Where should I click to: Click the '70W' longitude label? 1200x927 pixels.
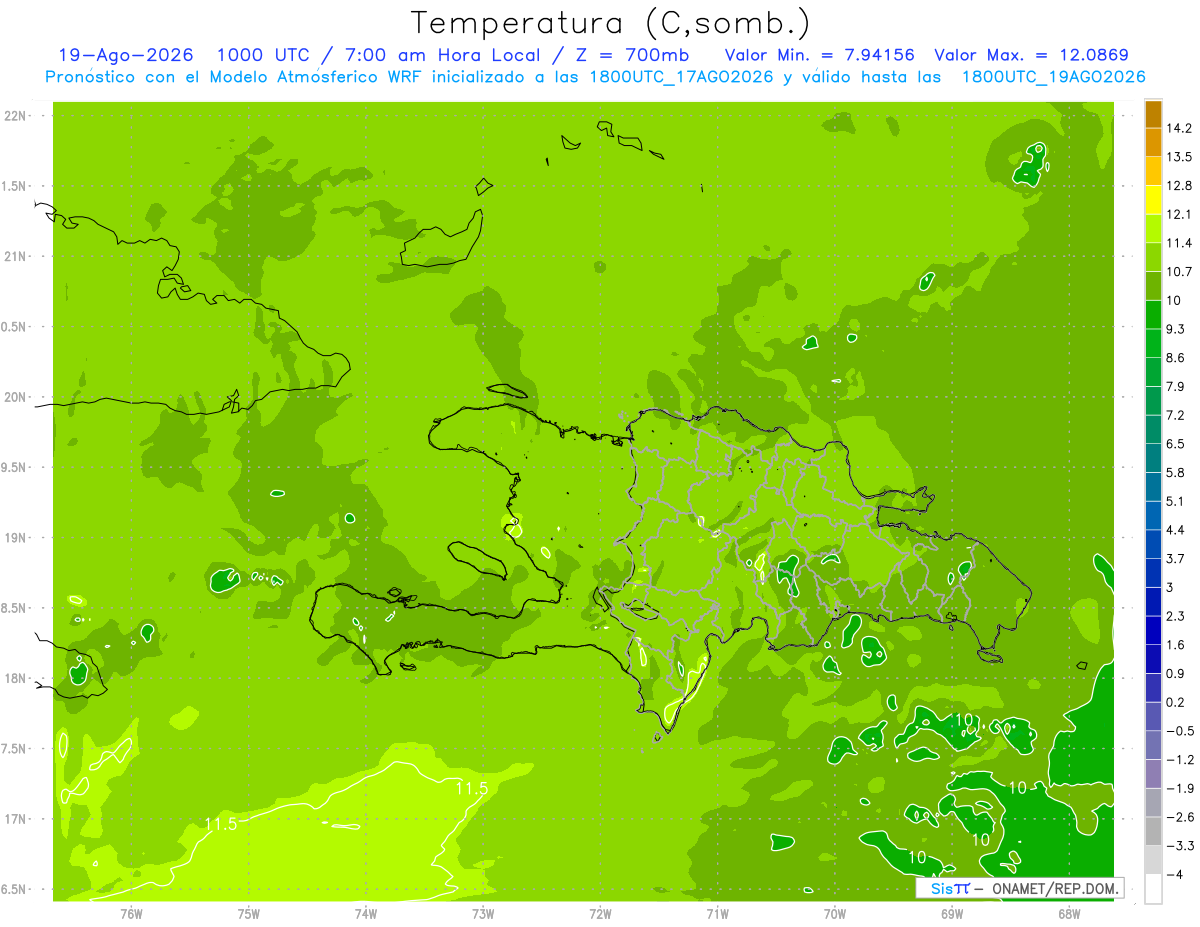pos(834,913)
